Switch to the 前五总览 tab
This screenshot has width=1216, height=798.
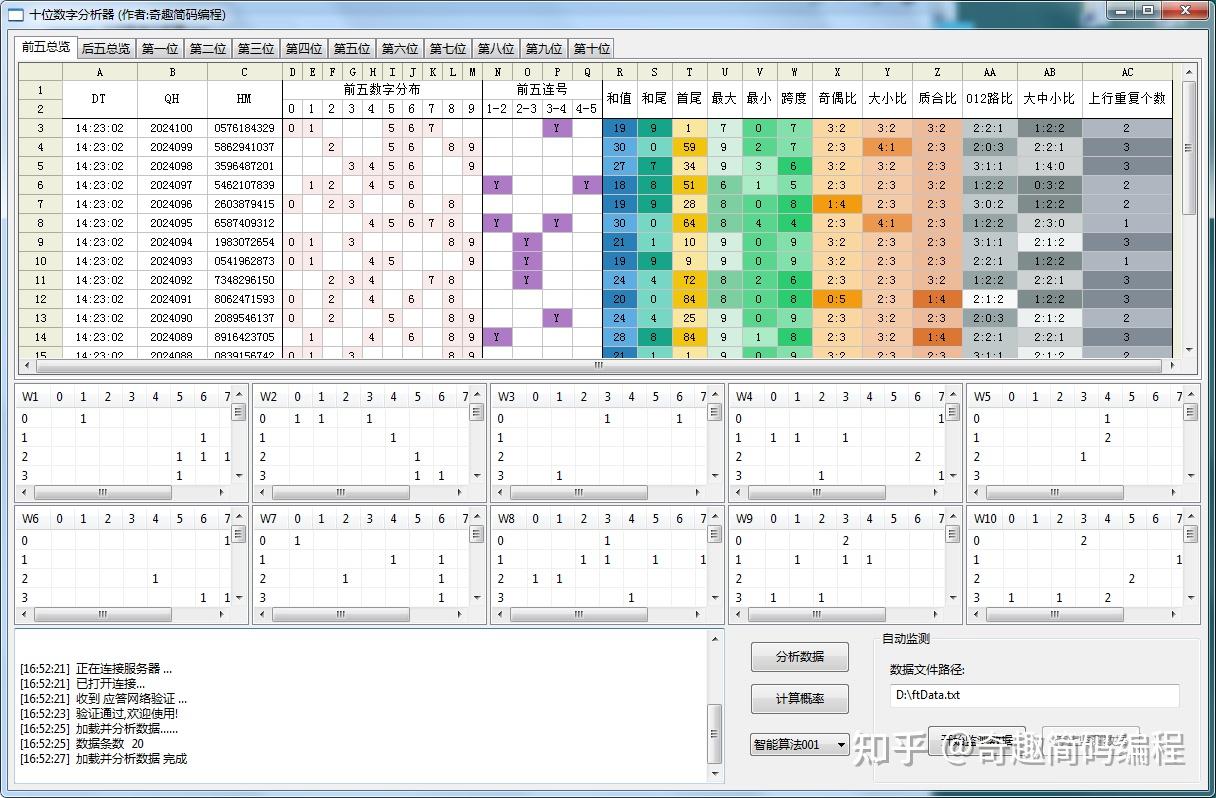pos(46,47)
